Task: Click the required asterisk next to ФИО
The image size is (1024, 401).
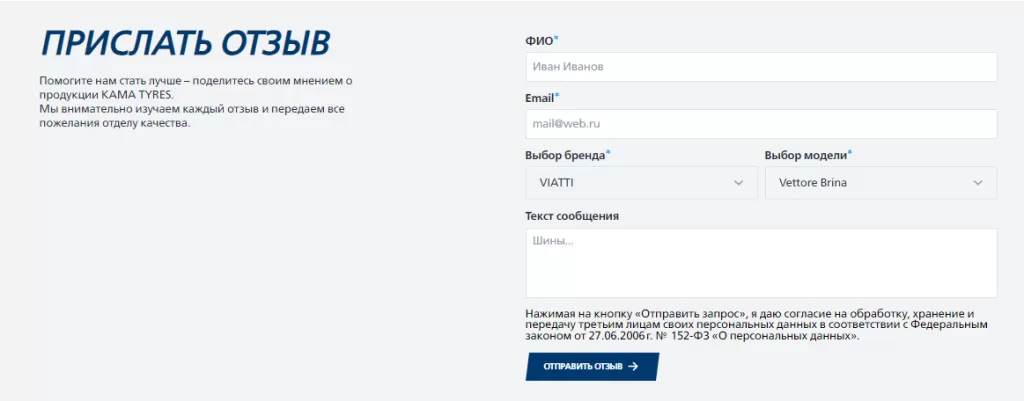Action: point(557,39)
